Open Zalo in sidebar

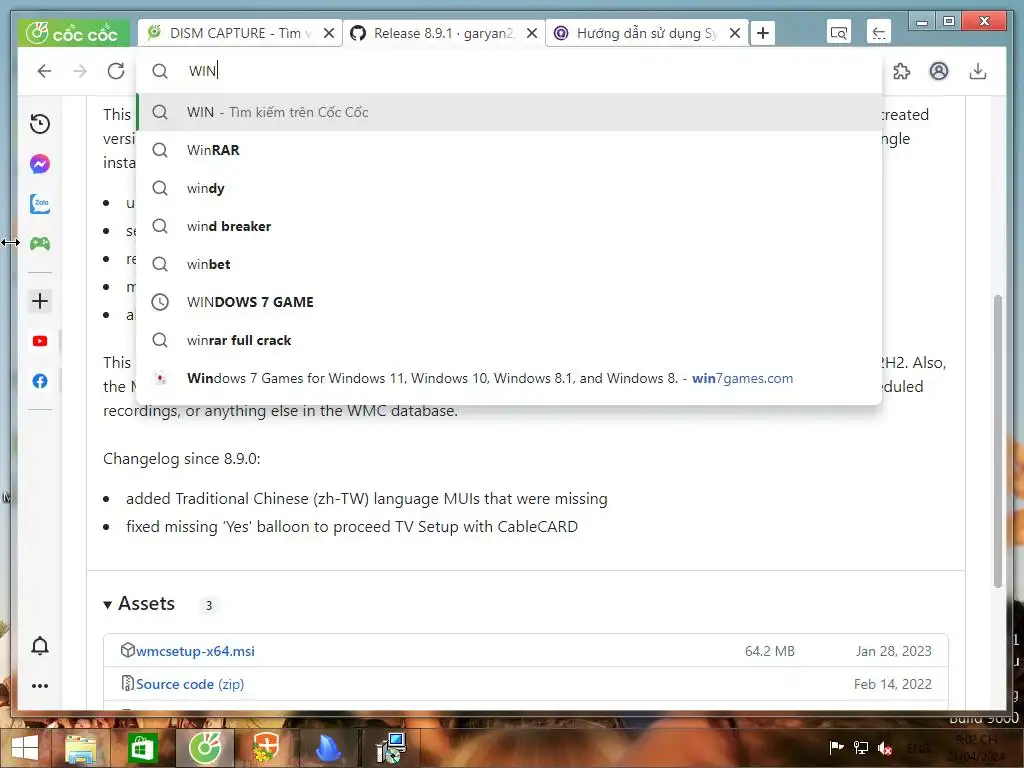pos(40,204)
